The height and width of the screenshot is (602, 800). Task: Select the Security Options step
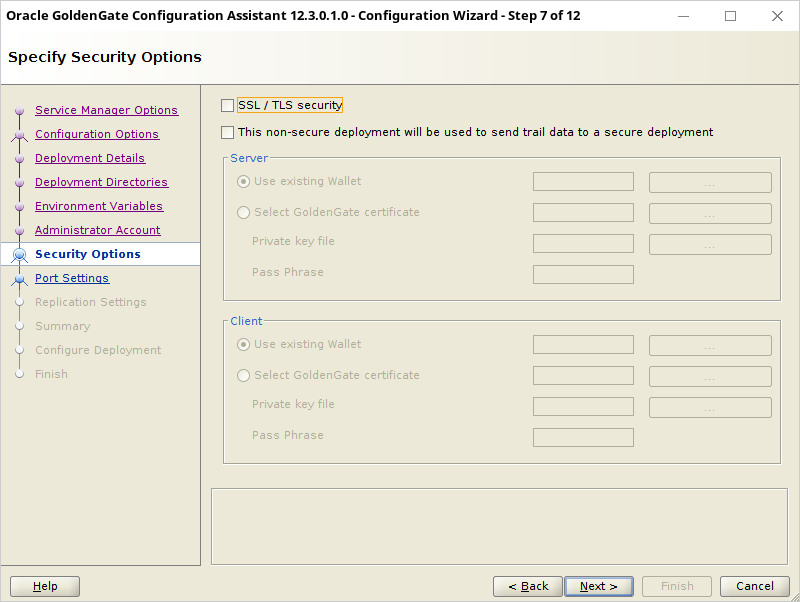88,254
